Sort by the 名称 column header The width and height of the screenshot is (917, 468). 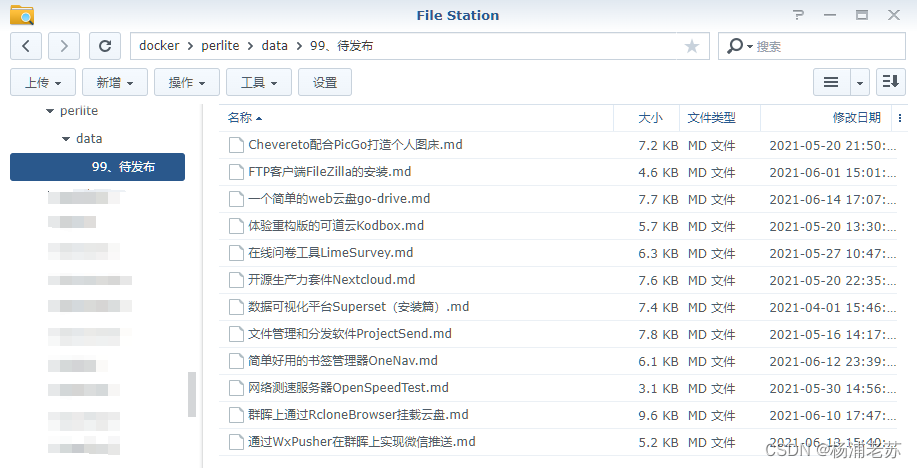pos(416,118)
